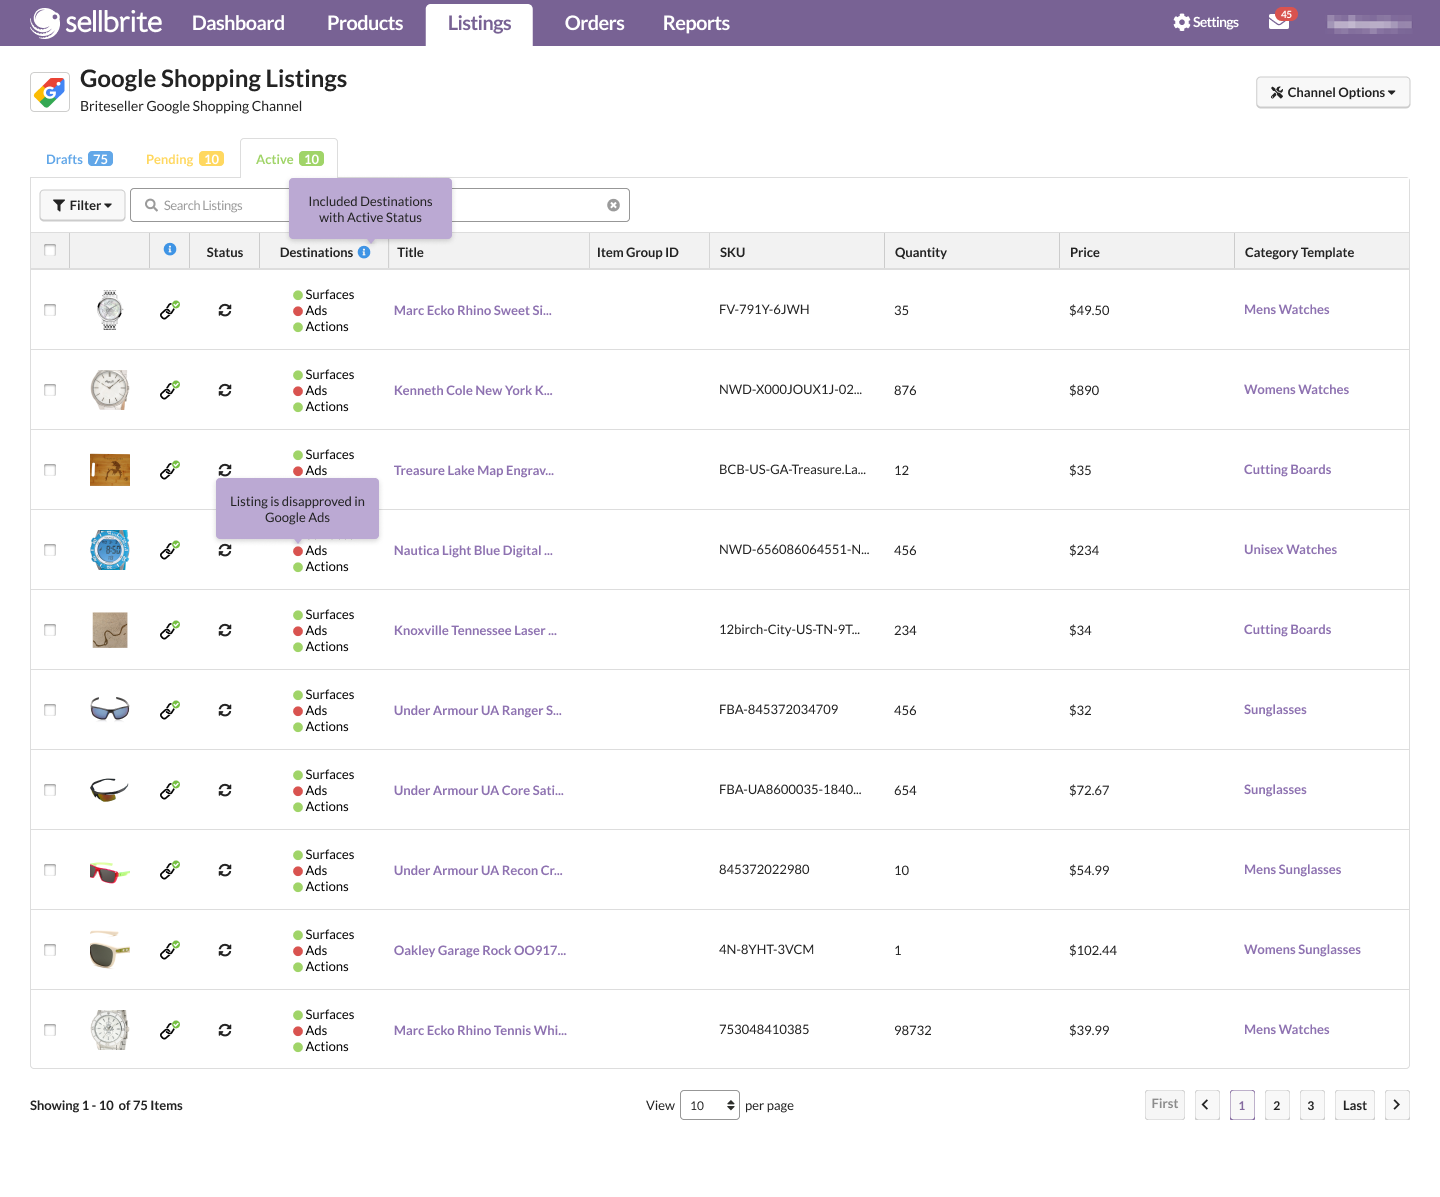Clear the search field with X icon
Viewport: 1440px width, 1197px height.
coord(613,205)
